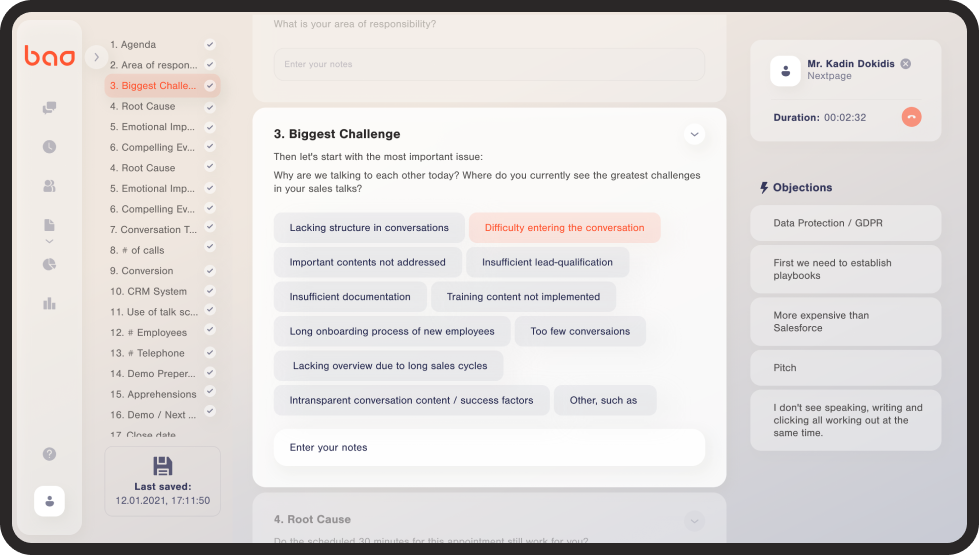Click the floppy disk save icon

coord(162,466)
